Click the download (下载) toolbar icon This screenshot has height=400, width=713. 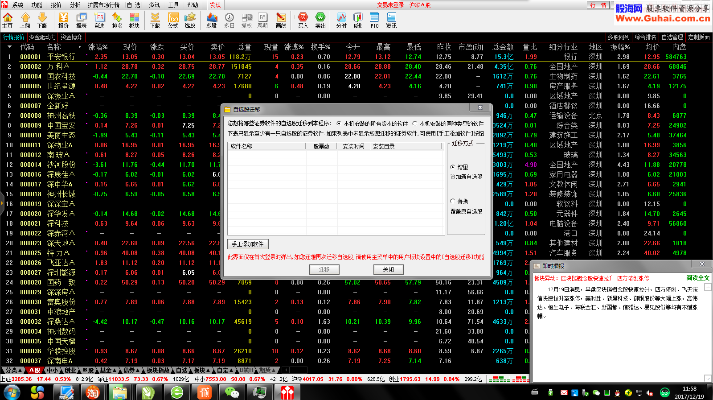[x=155, y=20]
